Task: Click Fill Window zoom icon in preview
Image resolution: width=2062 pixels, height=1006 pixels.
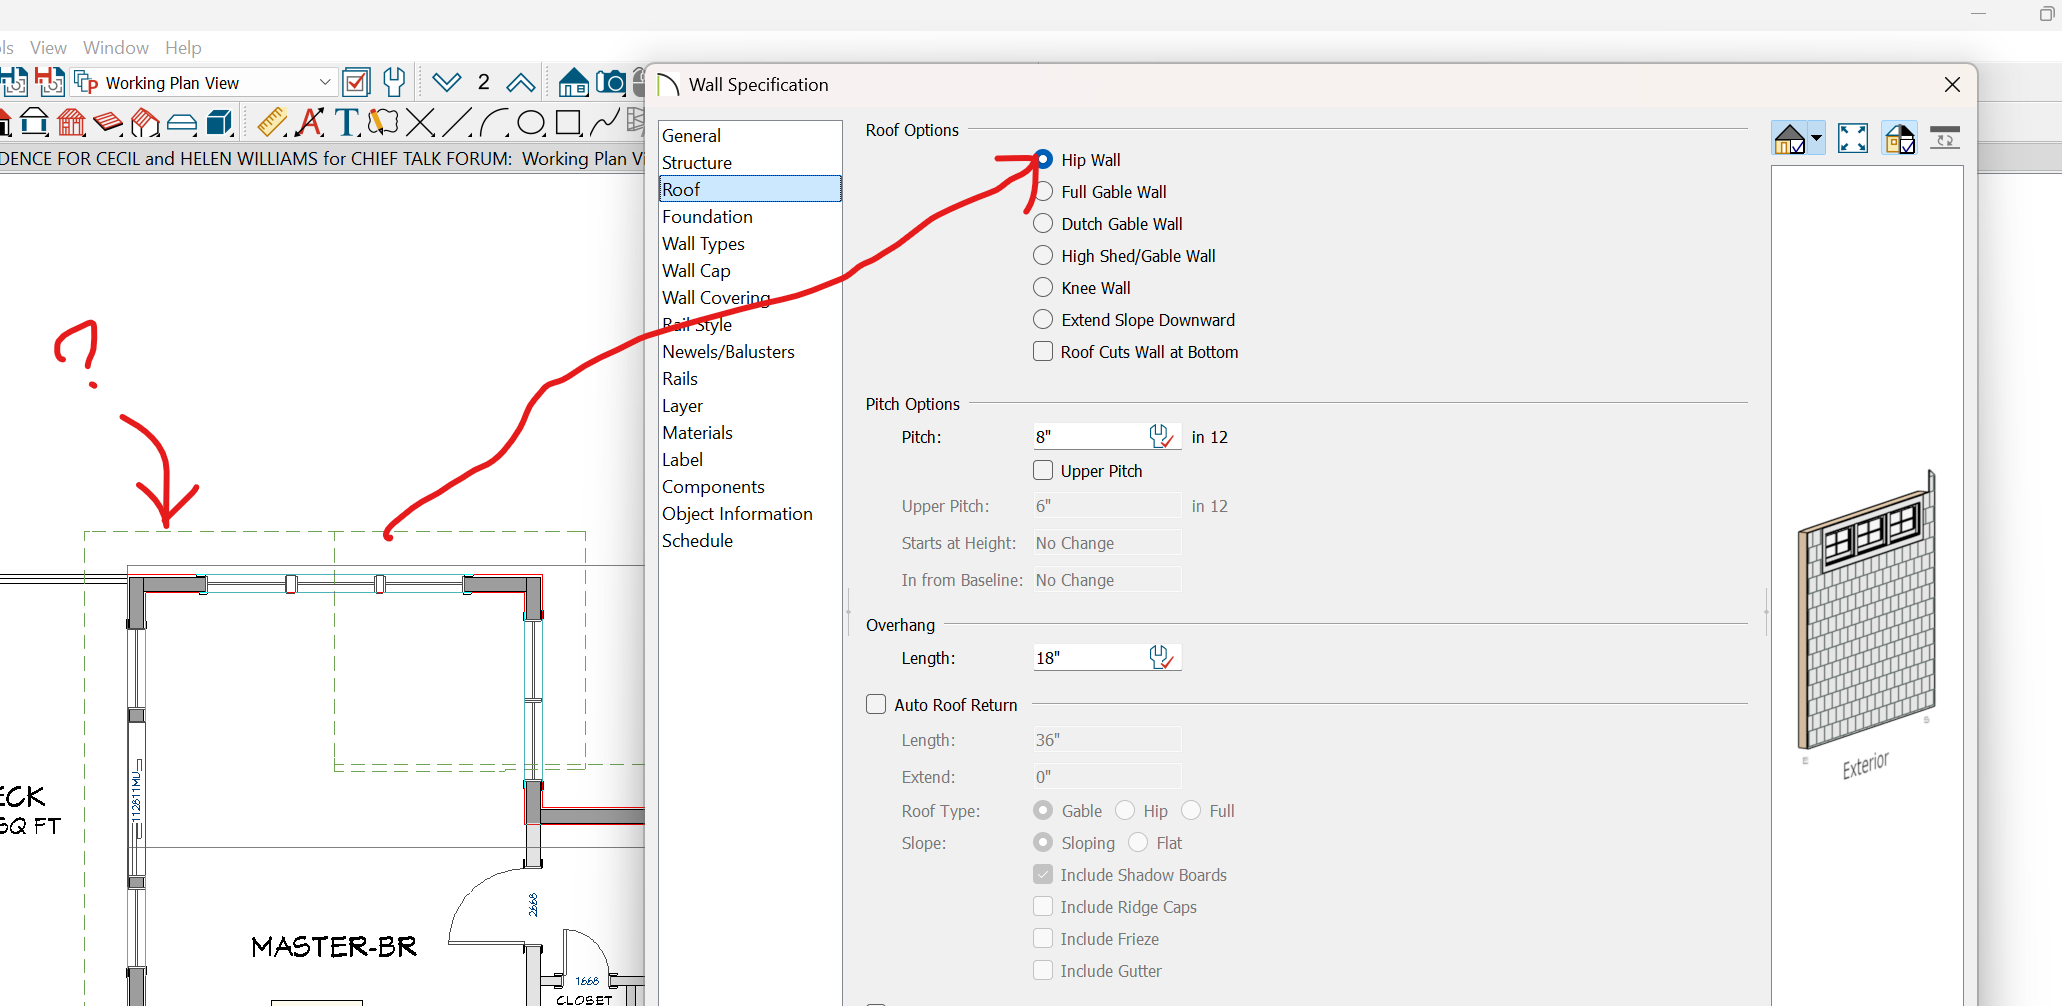Action: [1852, 138]
